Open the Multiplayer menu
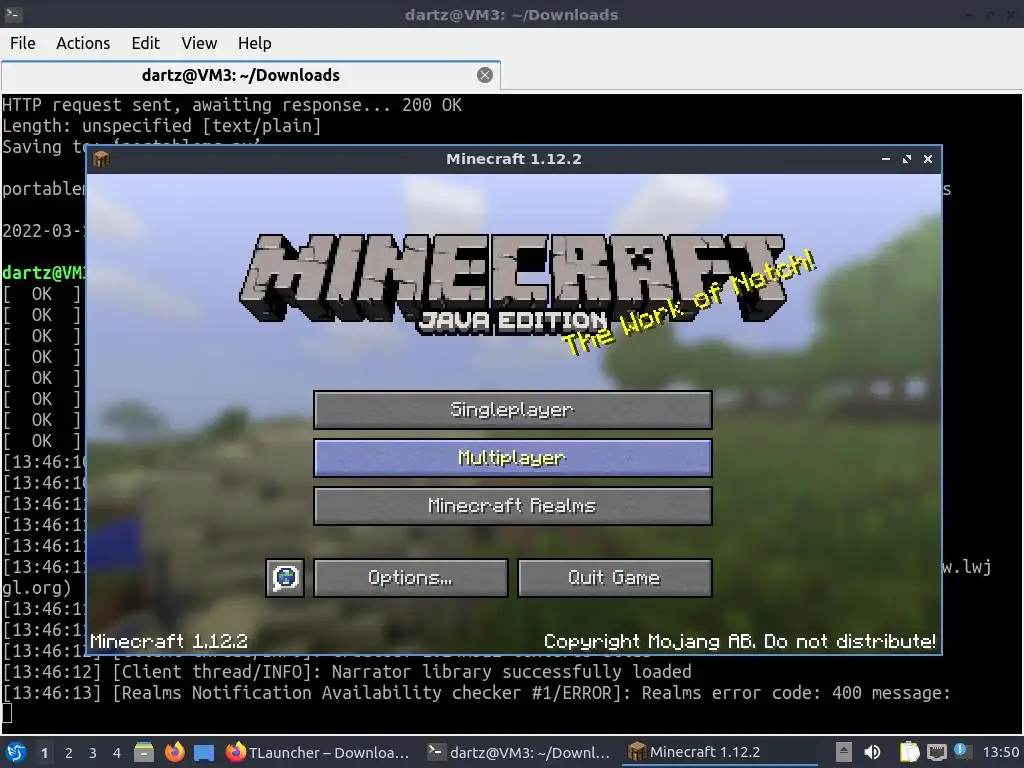Image resolution: width=1024 pixels, height=768 pixels. pyautogui.click(x=513, y=458)
